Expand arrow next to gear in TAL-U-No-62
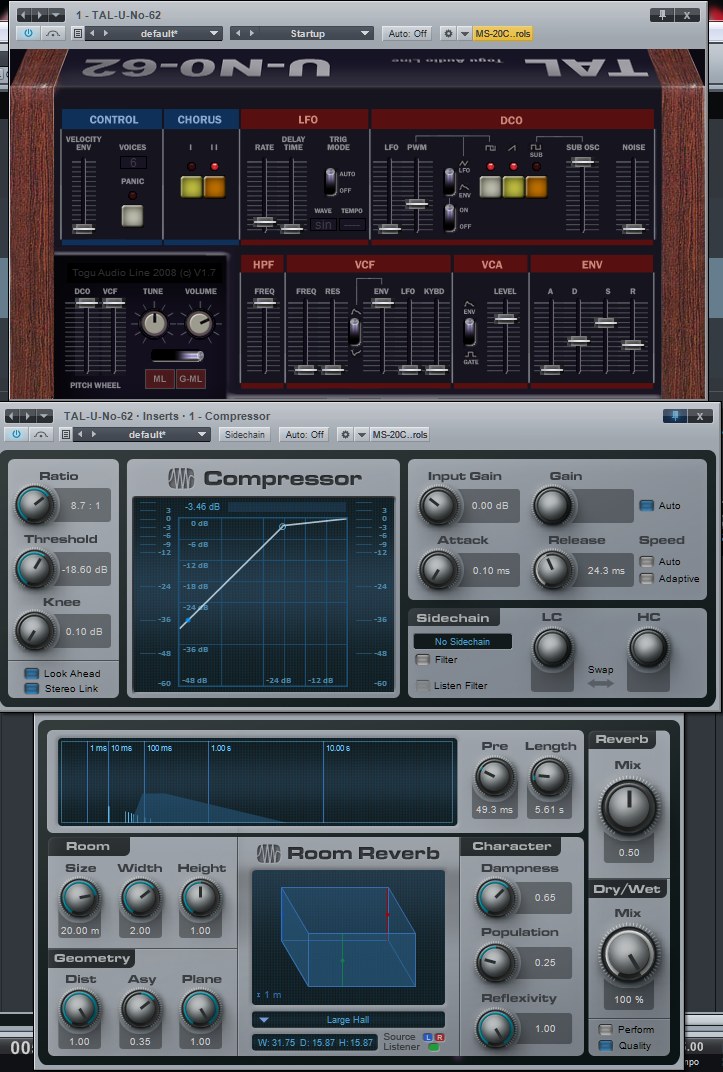The height and width of the screenshot is (1072, 723). click(x=465, y=33)
